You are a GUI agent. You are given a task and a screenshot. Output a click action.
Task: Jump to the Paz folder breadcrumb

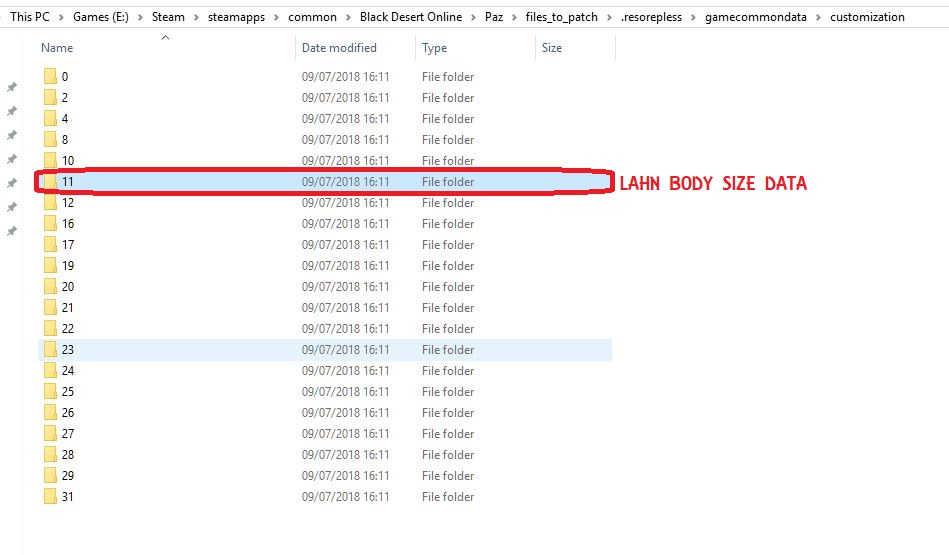(496, 17)
